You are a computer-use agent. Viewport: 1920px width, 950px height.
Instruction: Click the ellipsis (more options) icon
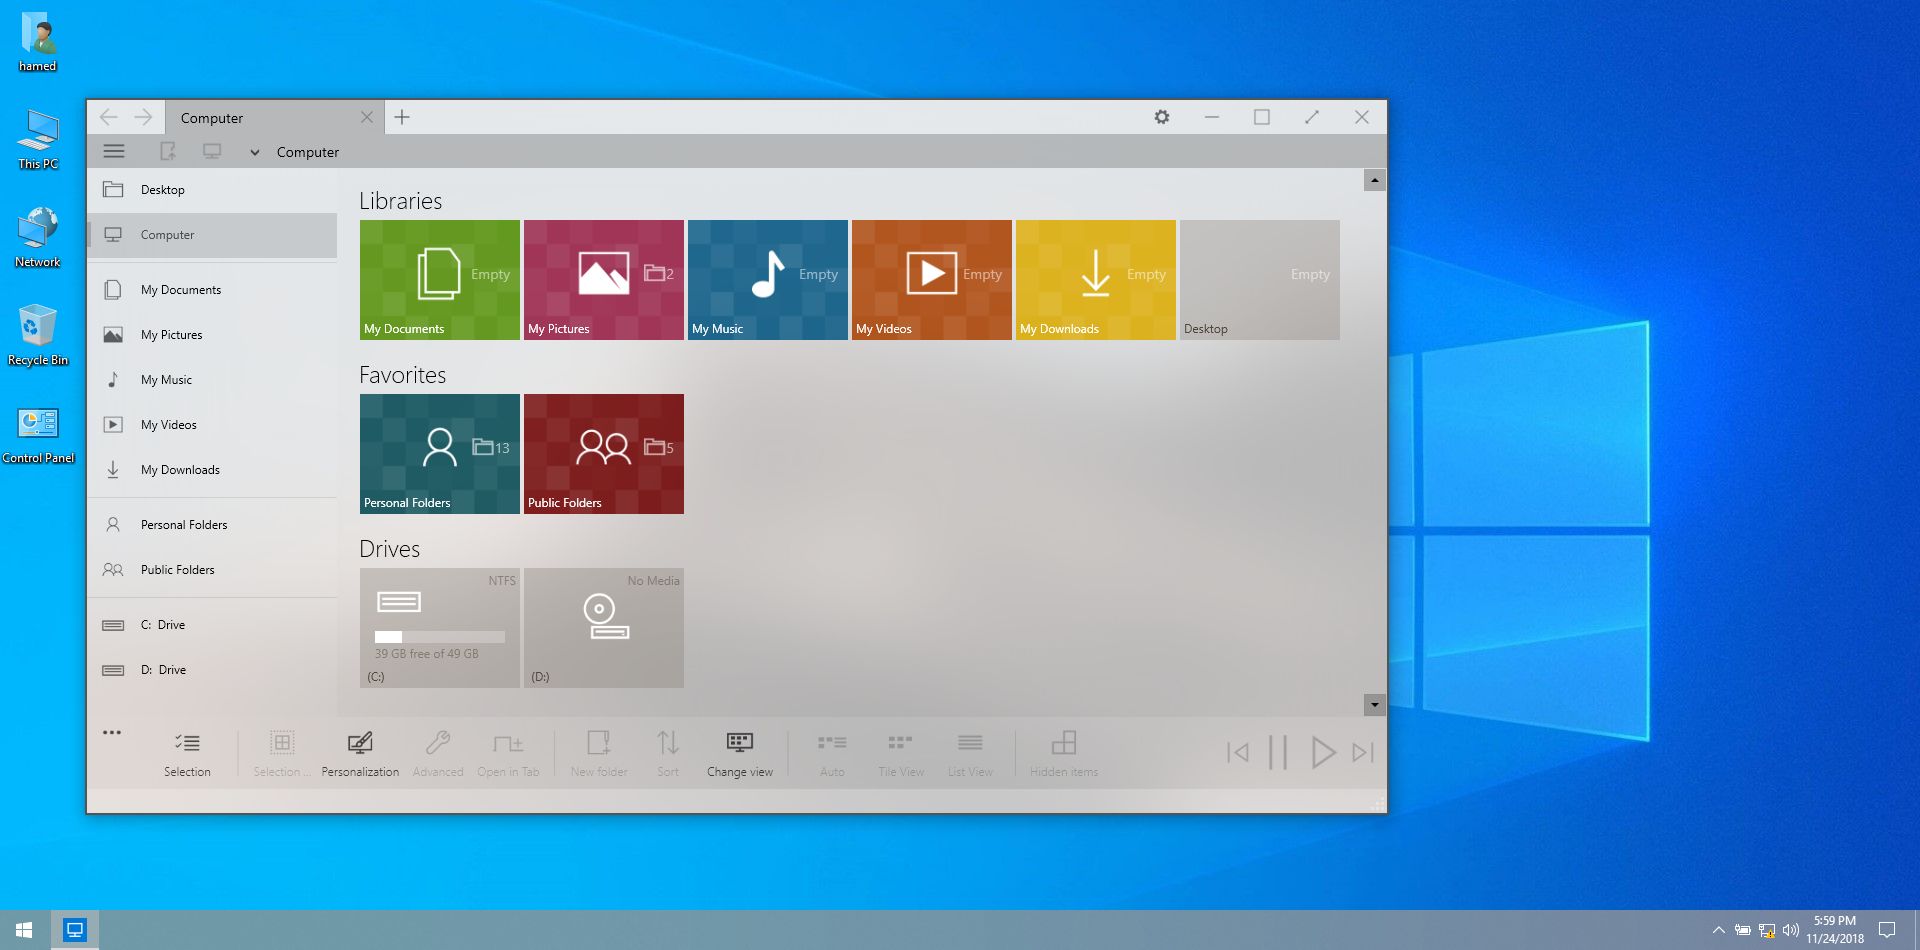pyautogui.click(x=112, y=731)
